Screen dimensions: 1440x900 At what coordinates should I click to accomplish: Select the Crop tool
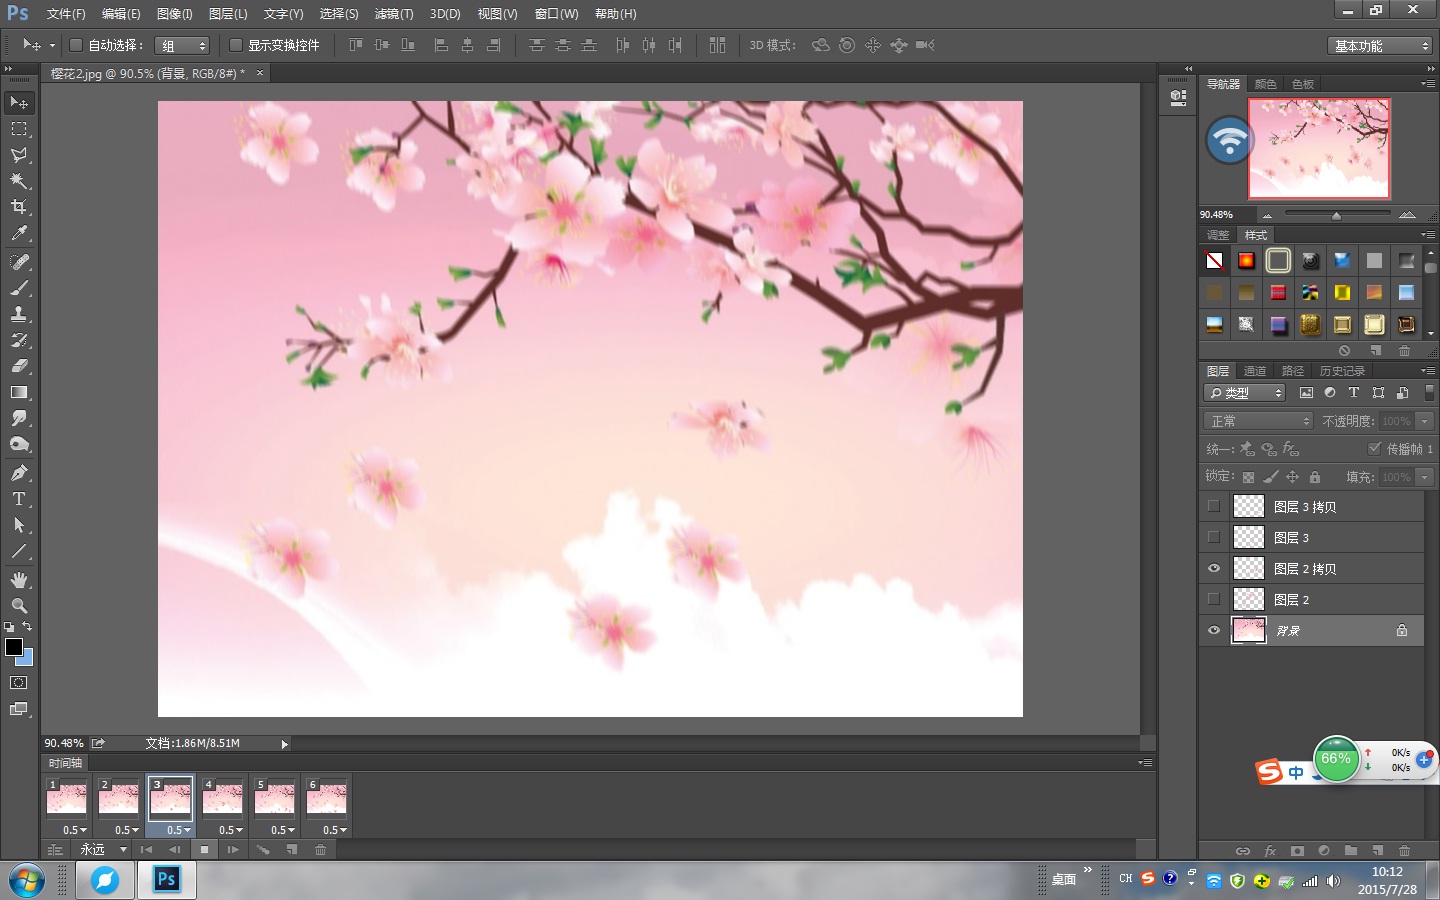(19, 207)
